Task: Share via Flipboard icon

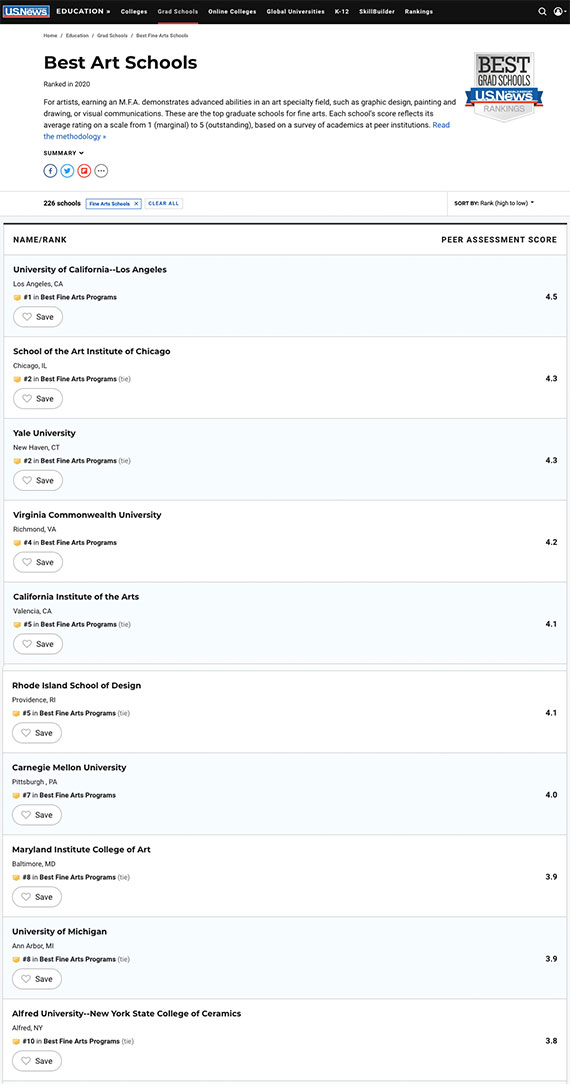Action: coord(84,171)
